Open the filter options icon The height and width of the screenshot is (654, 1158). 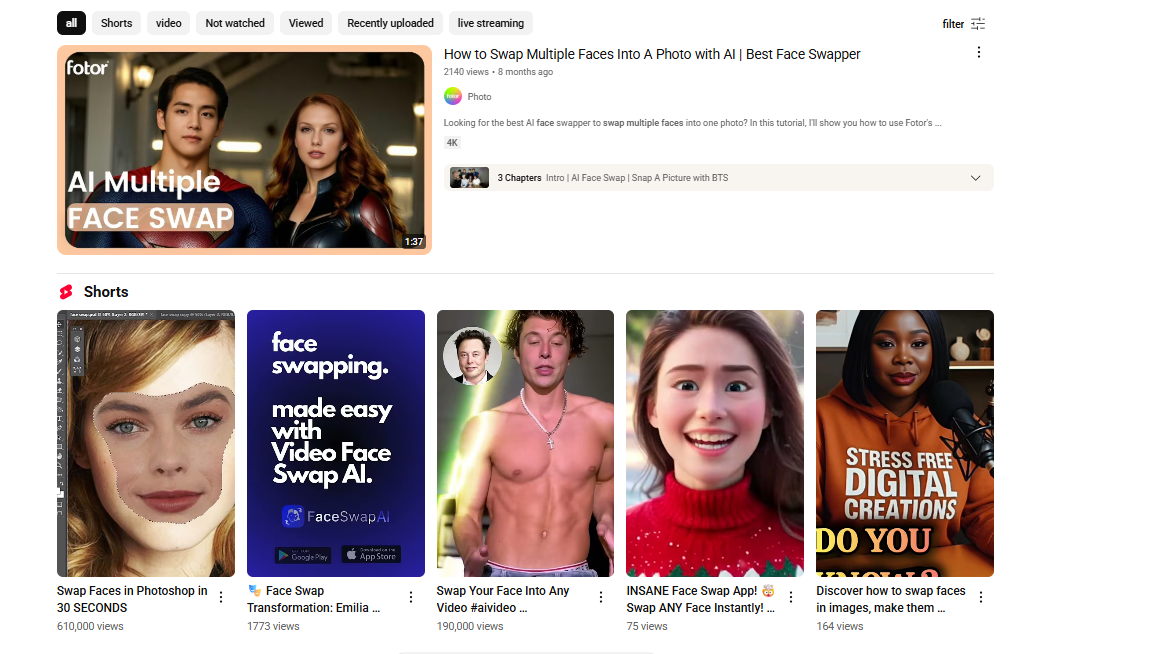point(978,24)
